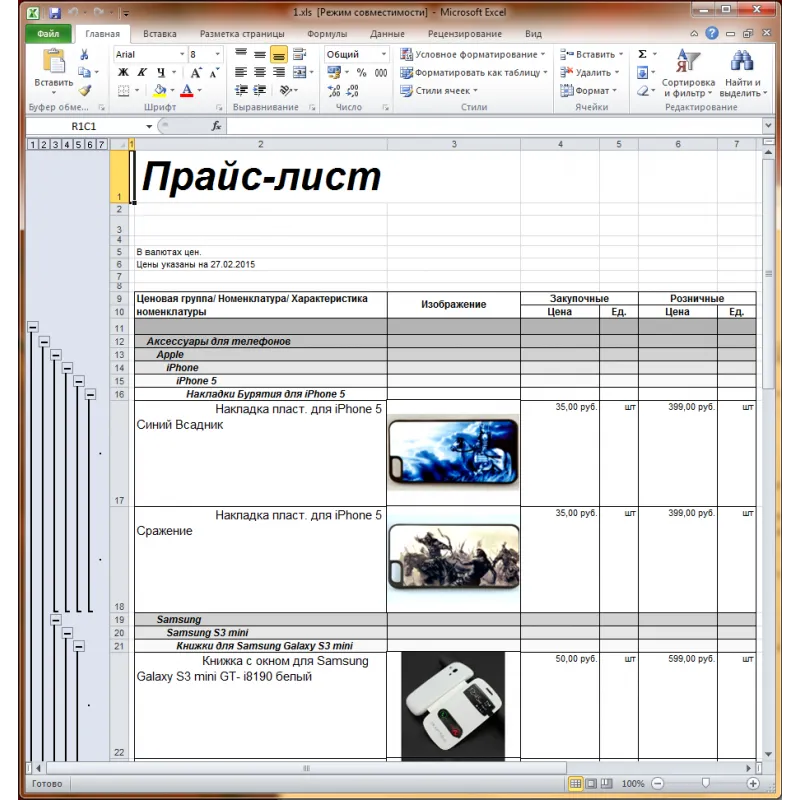Click the insert function fx button

pos(216,126)
